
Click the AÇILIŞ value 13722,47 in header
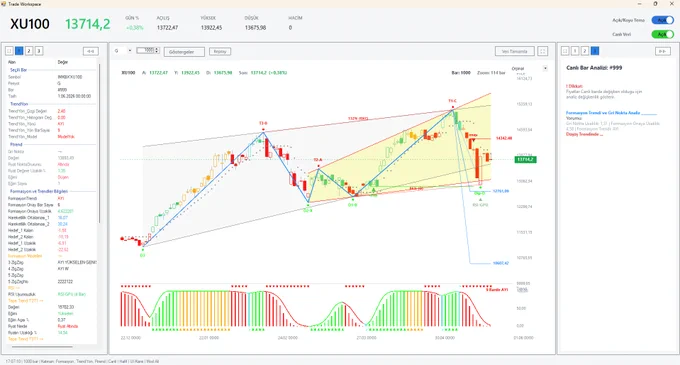pyautogui.click(x=167, y=28)
